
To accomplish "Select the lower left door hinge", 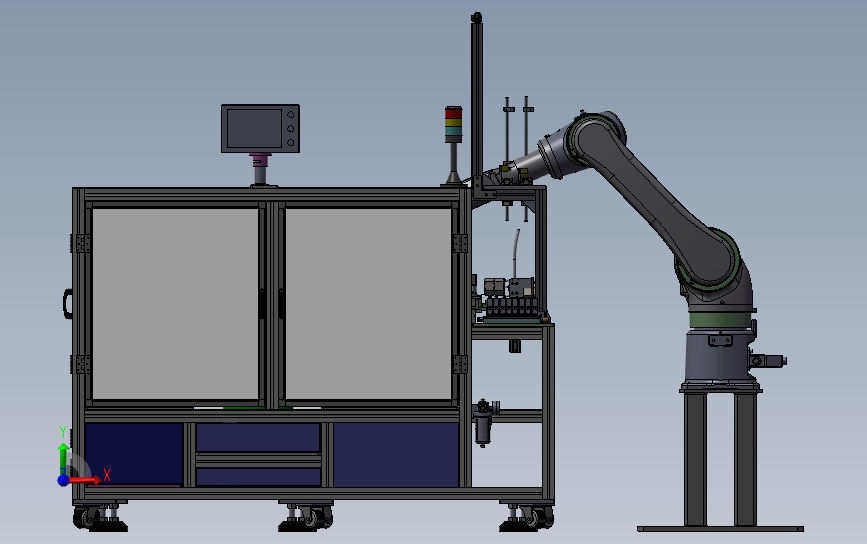I will [x=81, y=364].
